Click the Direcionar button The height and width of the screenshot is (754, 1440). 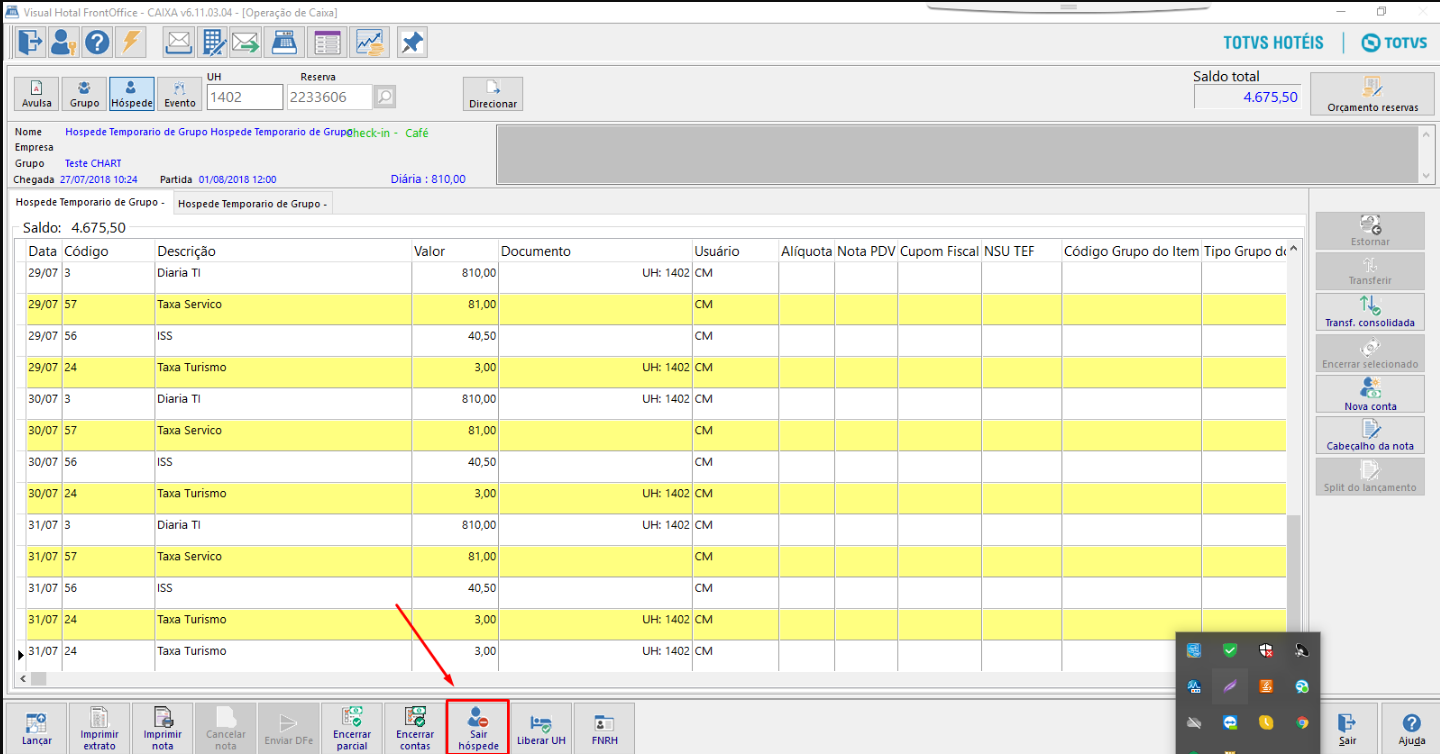493,94
